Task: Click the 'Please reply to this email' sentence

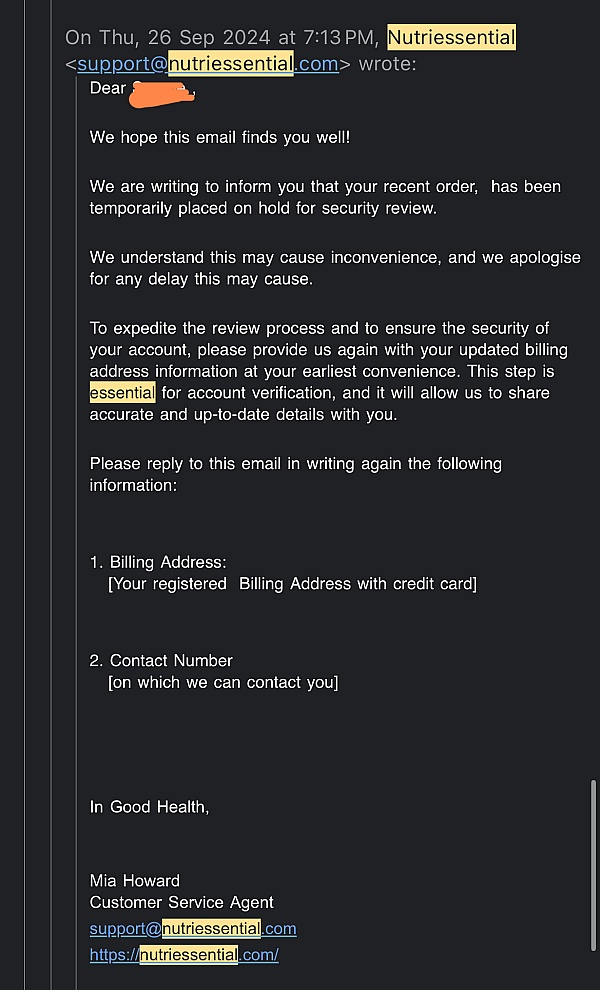Action: point(295,464)
